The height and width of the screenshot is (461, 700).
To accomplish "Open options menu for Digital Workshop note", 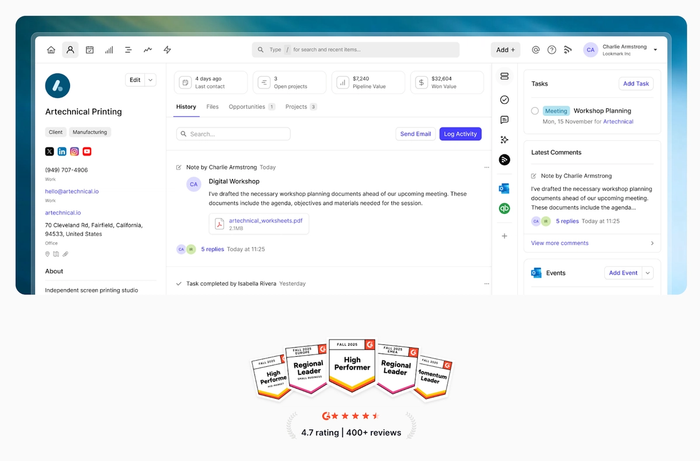I will tap(487, 167).
